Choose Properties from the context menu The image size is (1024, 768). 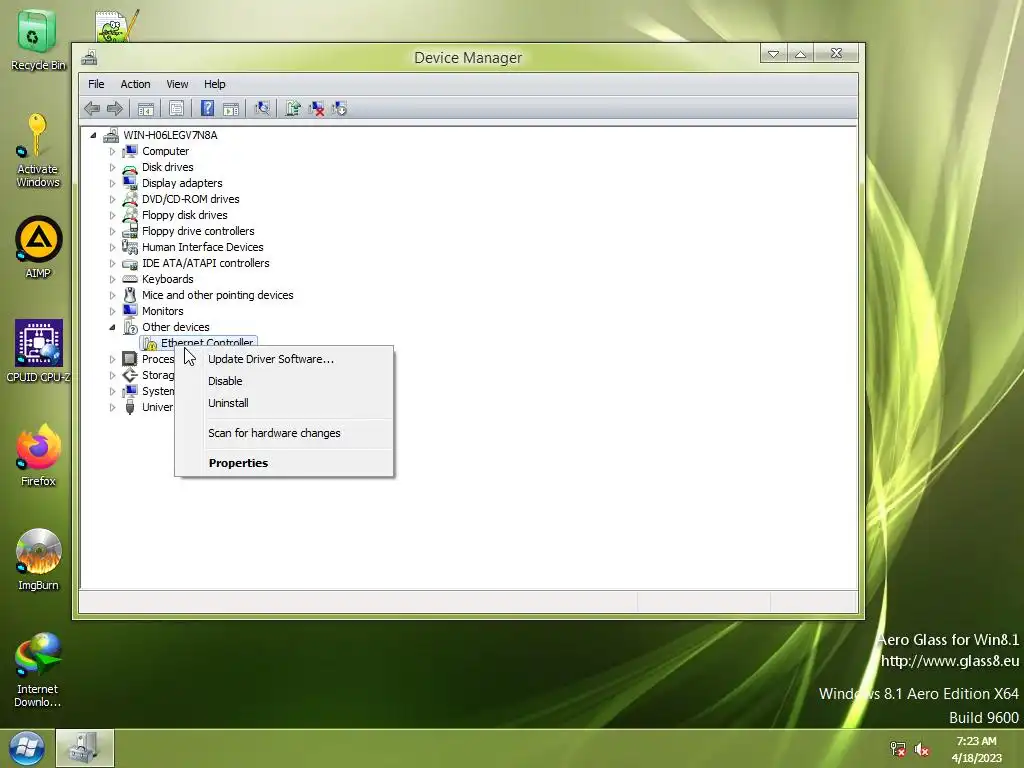(x=284, y=463)
